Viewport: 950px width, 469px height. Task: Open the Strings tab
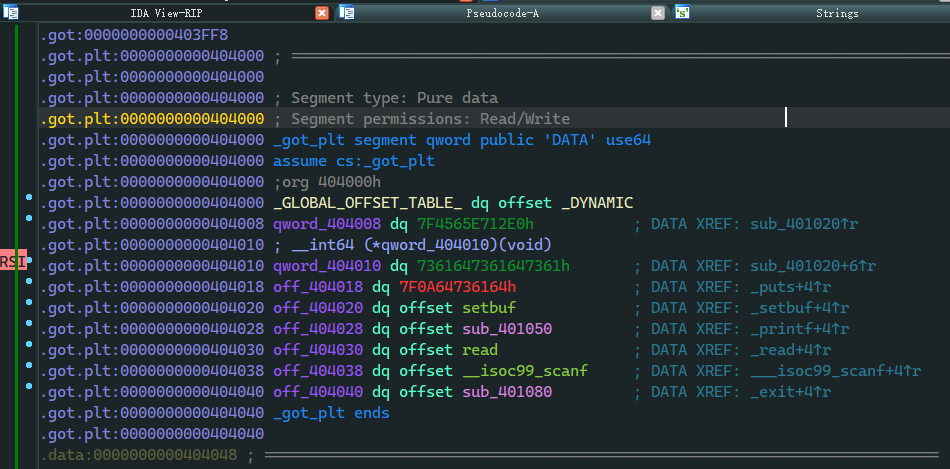(x=836, y=13)
